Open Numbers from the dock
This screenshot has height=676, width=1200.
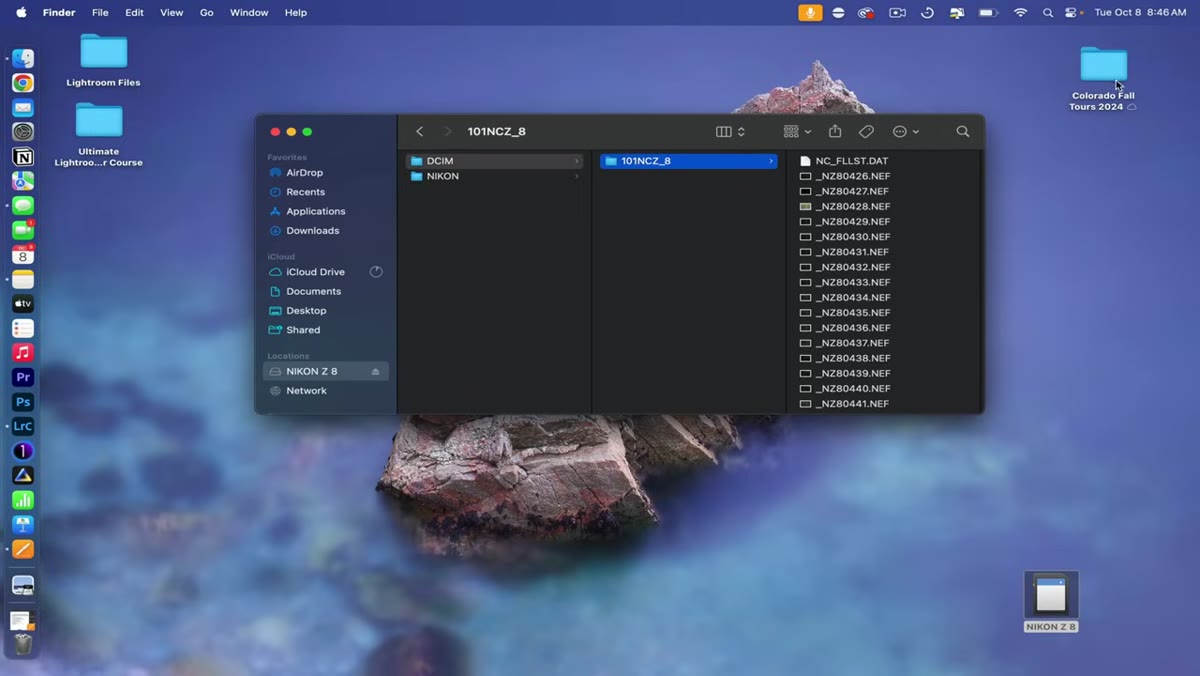[x=23, y=500]
